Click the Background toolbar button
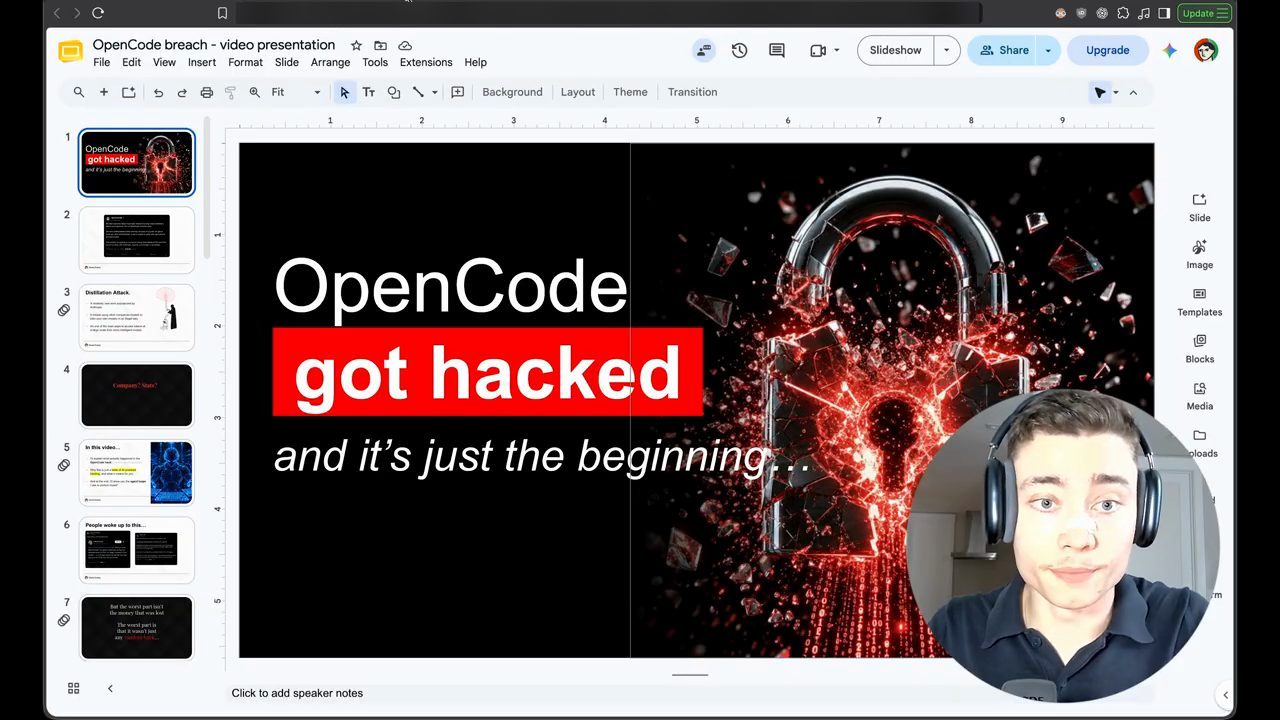Screen dimensions: 1280x720 [x=512, y=92]
